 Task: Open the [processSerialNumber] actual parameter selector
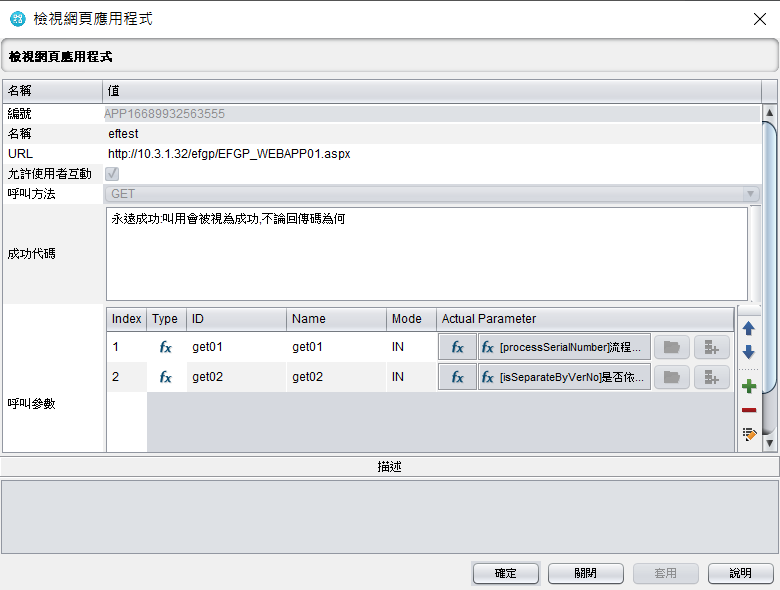pyautogui.click(x=564, y=347)
